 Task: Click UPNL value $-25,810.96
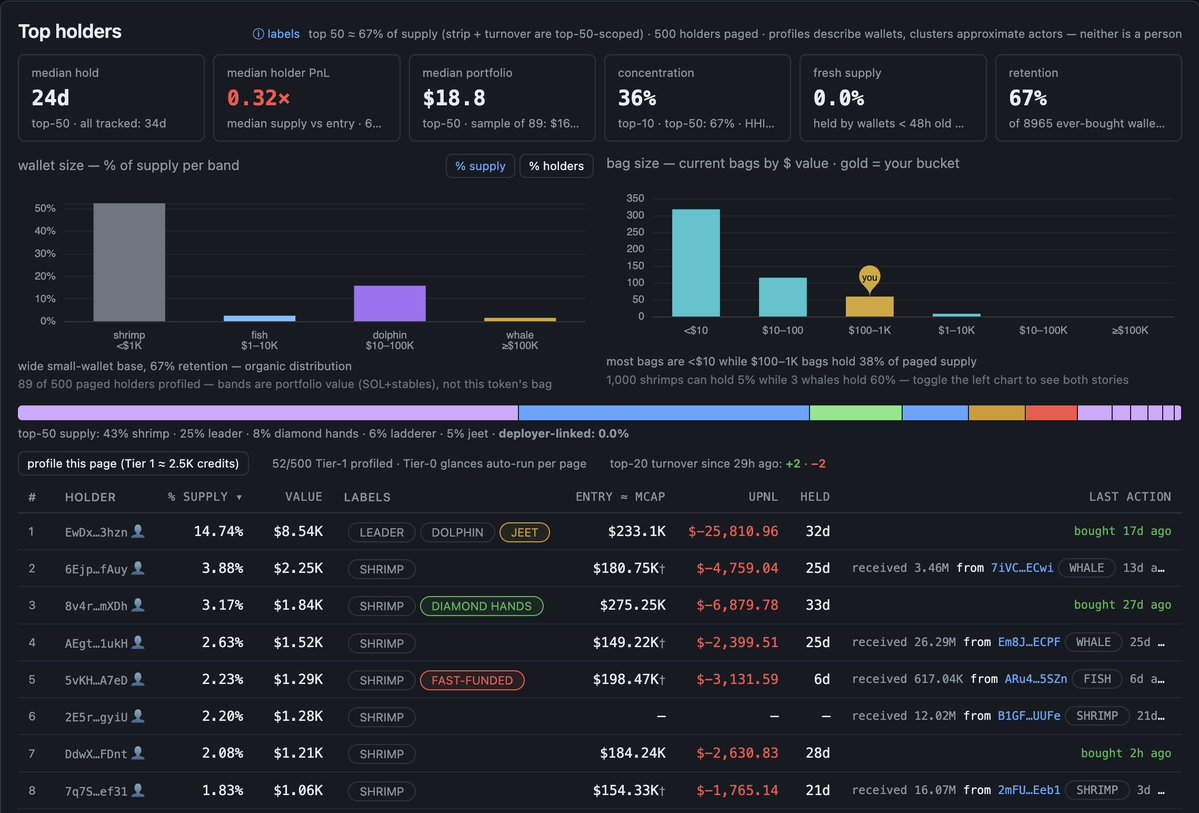click(733, 532)
